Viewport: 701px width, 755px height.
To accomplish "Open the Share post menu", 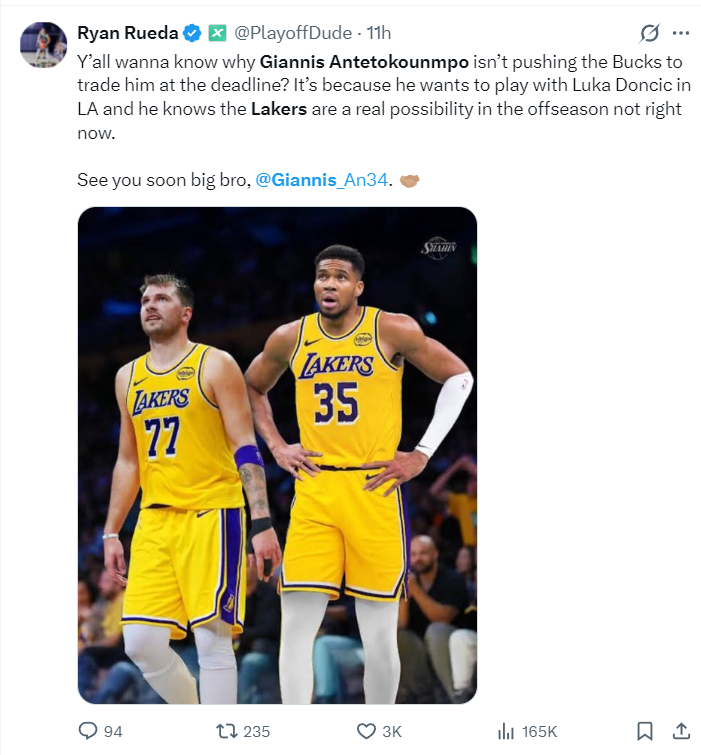I will click(681, 731).
